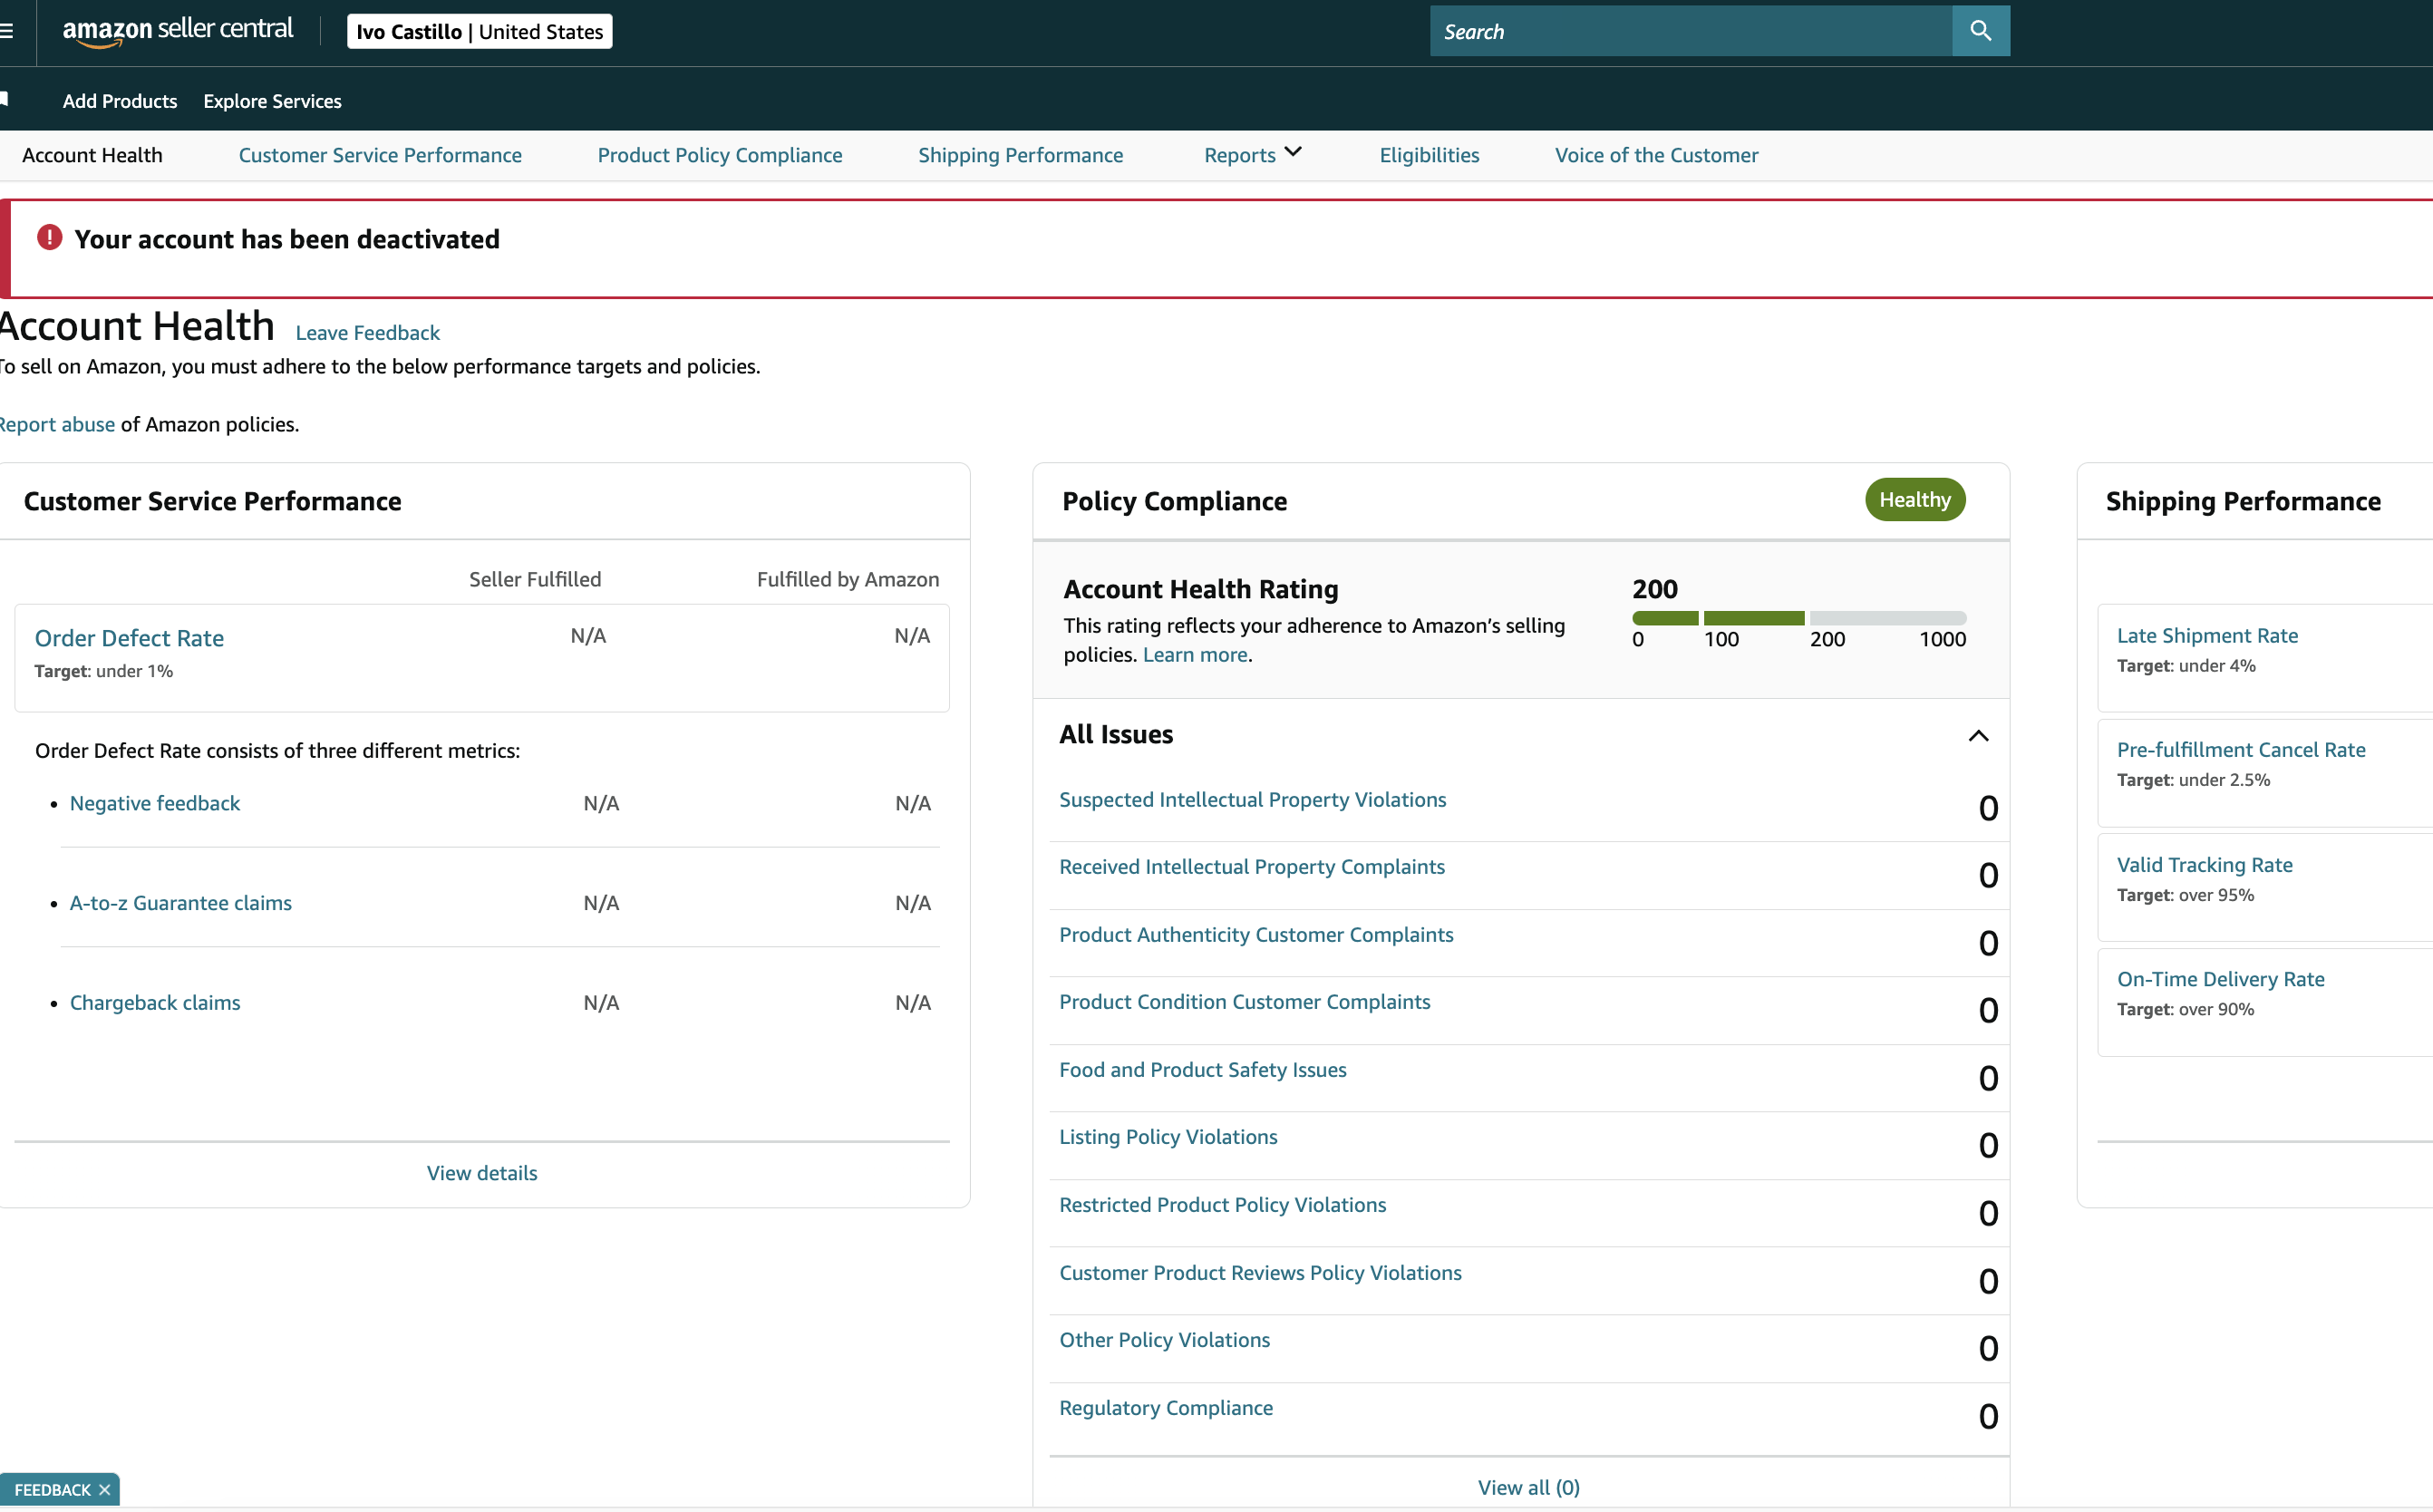Switch to Product Policy Compliance tab
The image size is (2433, 1512).
tap(720, 155)
